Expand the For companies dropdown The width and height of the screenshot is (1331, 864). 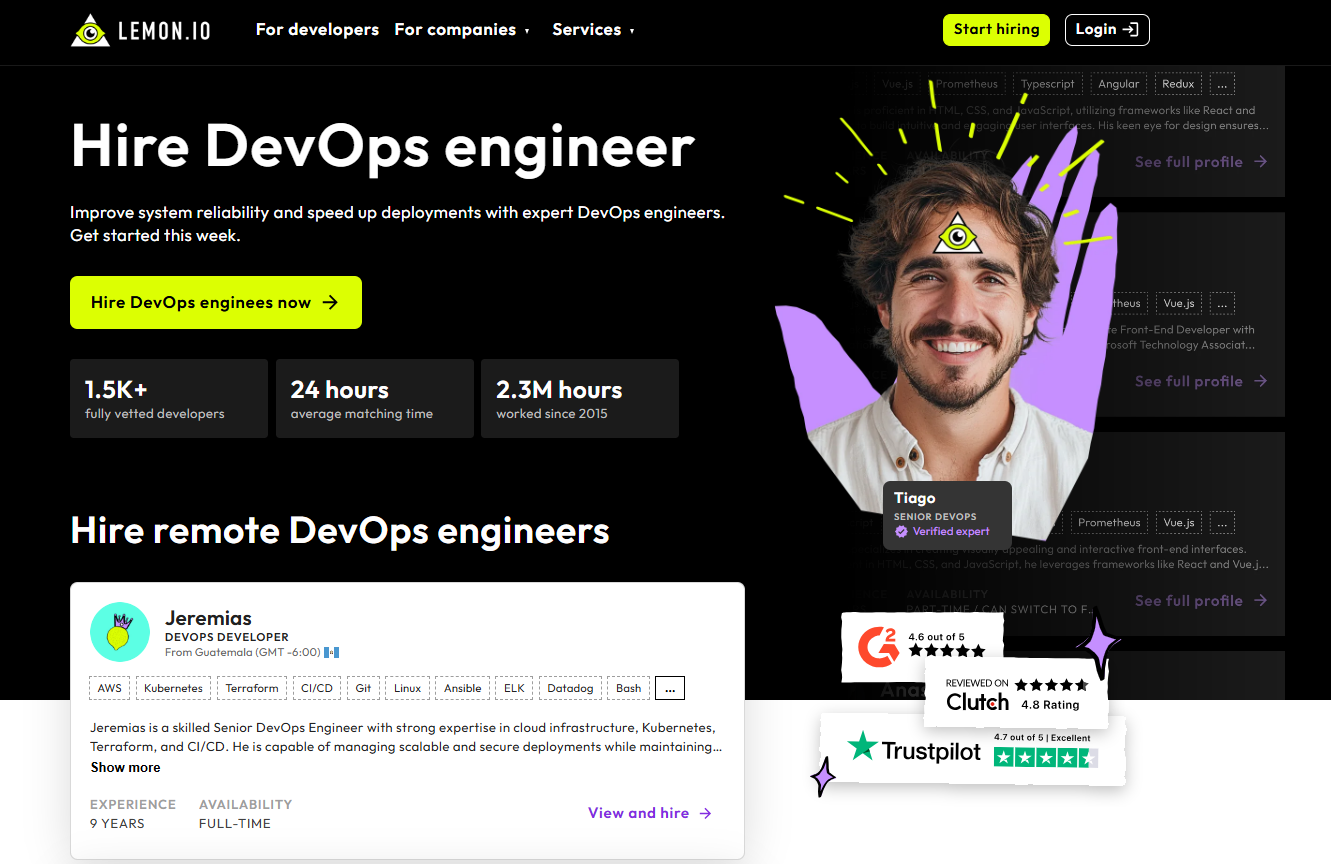click(x=462, y=30)
